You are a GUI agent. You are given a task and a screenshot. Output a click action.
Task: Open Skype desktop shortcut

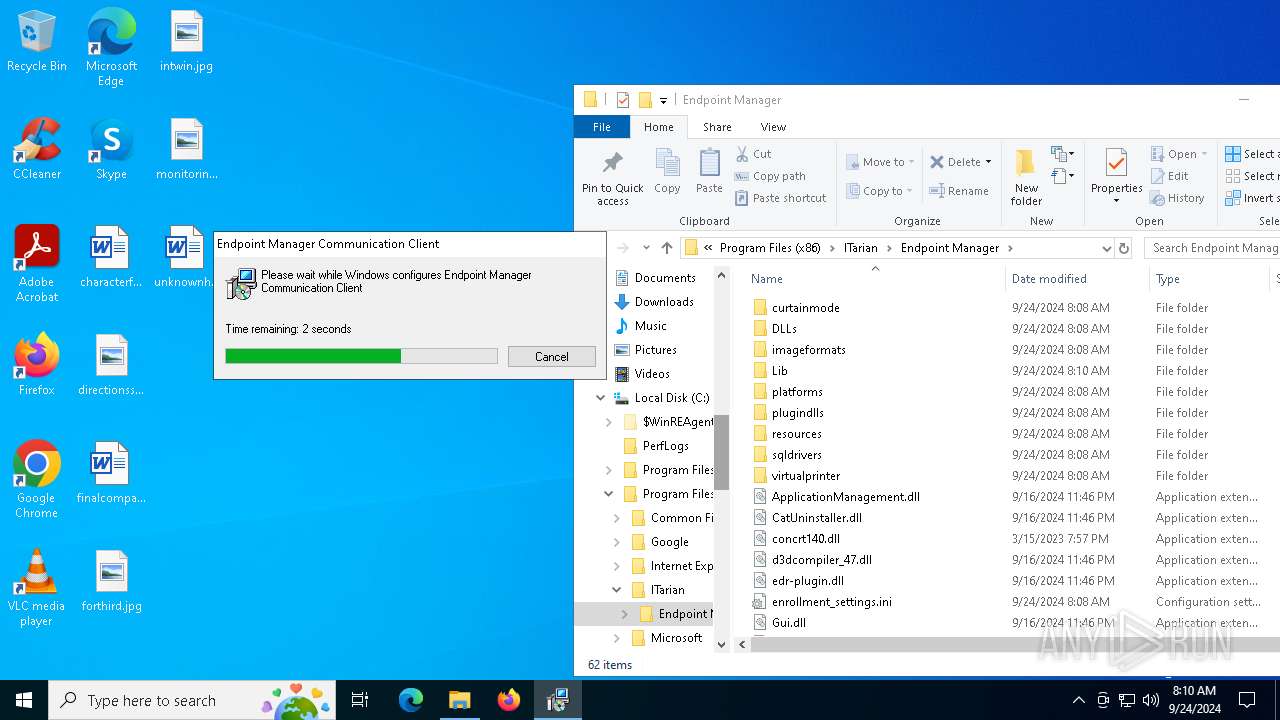point(111,149)
